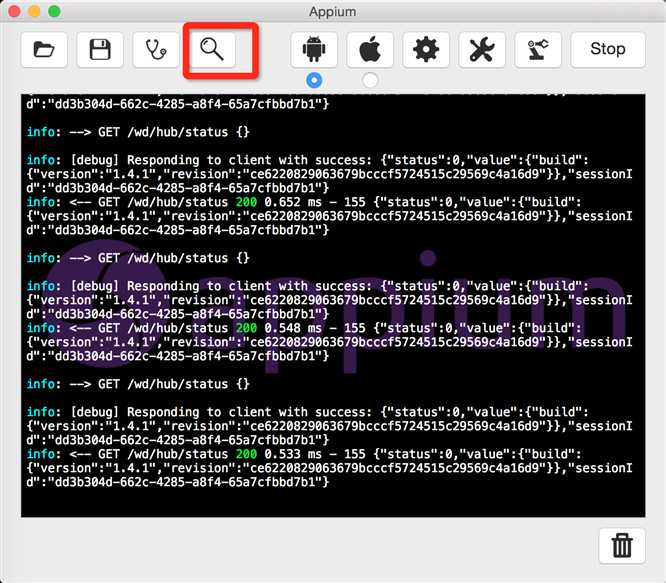Viewport: 666px width, 583px height.
Task: Stop the Appium server
Action: point(608,50)
